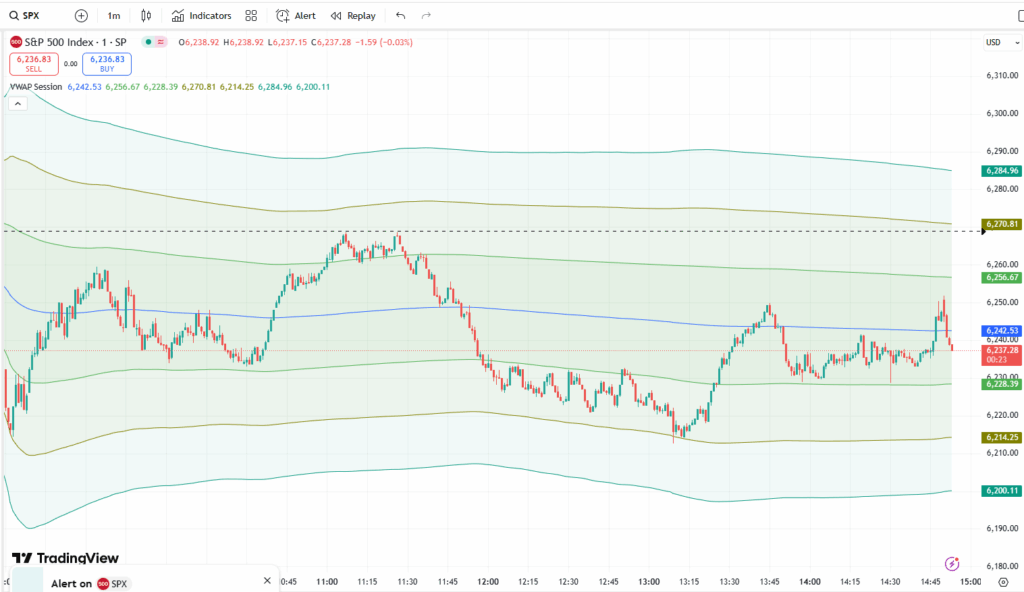Open the candlestick chart type menu
The height and width of the screenshot is (592, 1024).
coord(146,16)
